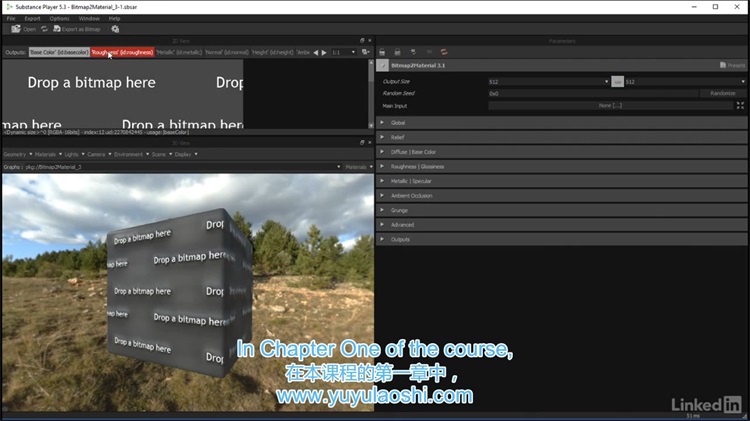Click the Main Input None button
This screenshot has width=750, height=421.
point(610,106)
